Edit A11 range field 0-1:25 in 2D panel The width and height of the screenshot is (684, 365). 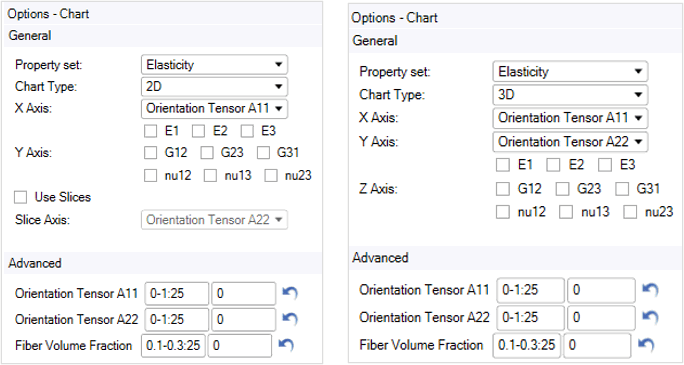[177, 293]
